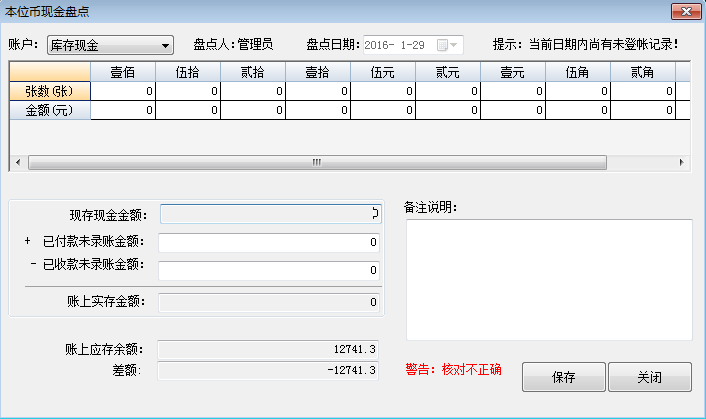The height and width of the screenshot is (419, 706).
Task: Click the 张数(张) cell under 壹佰
Action: [123, 91]
